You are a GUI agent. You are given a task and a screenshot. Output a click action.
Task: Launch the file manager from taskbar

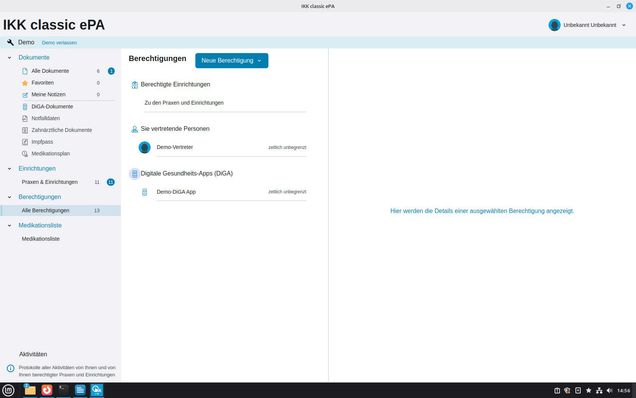coord(30,390)
